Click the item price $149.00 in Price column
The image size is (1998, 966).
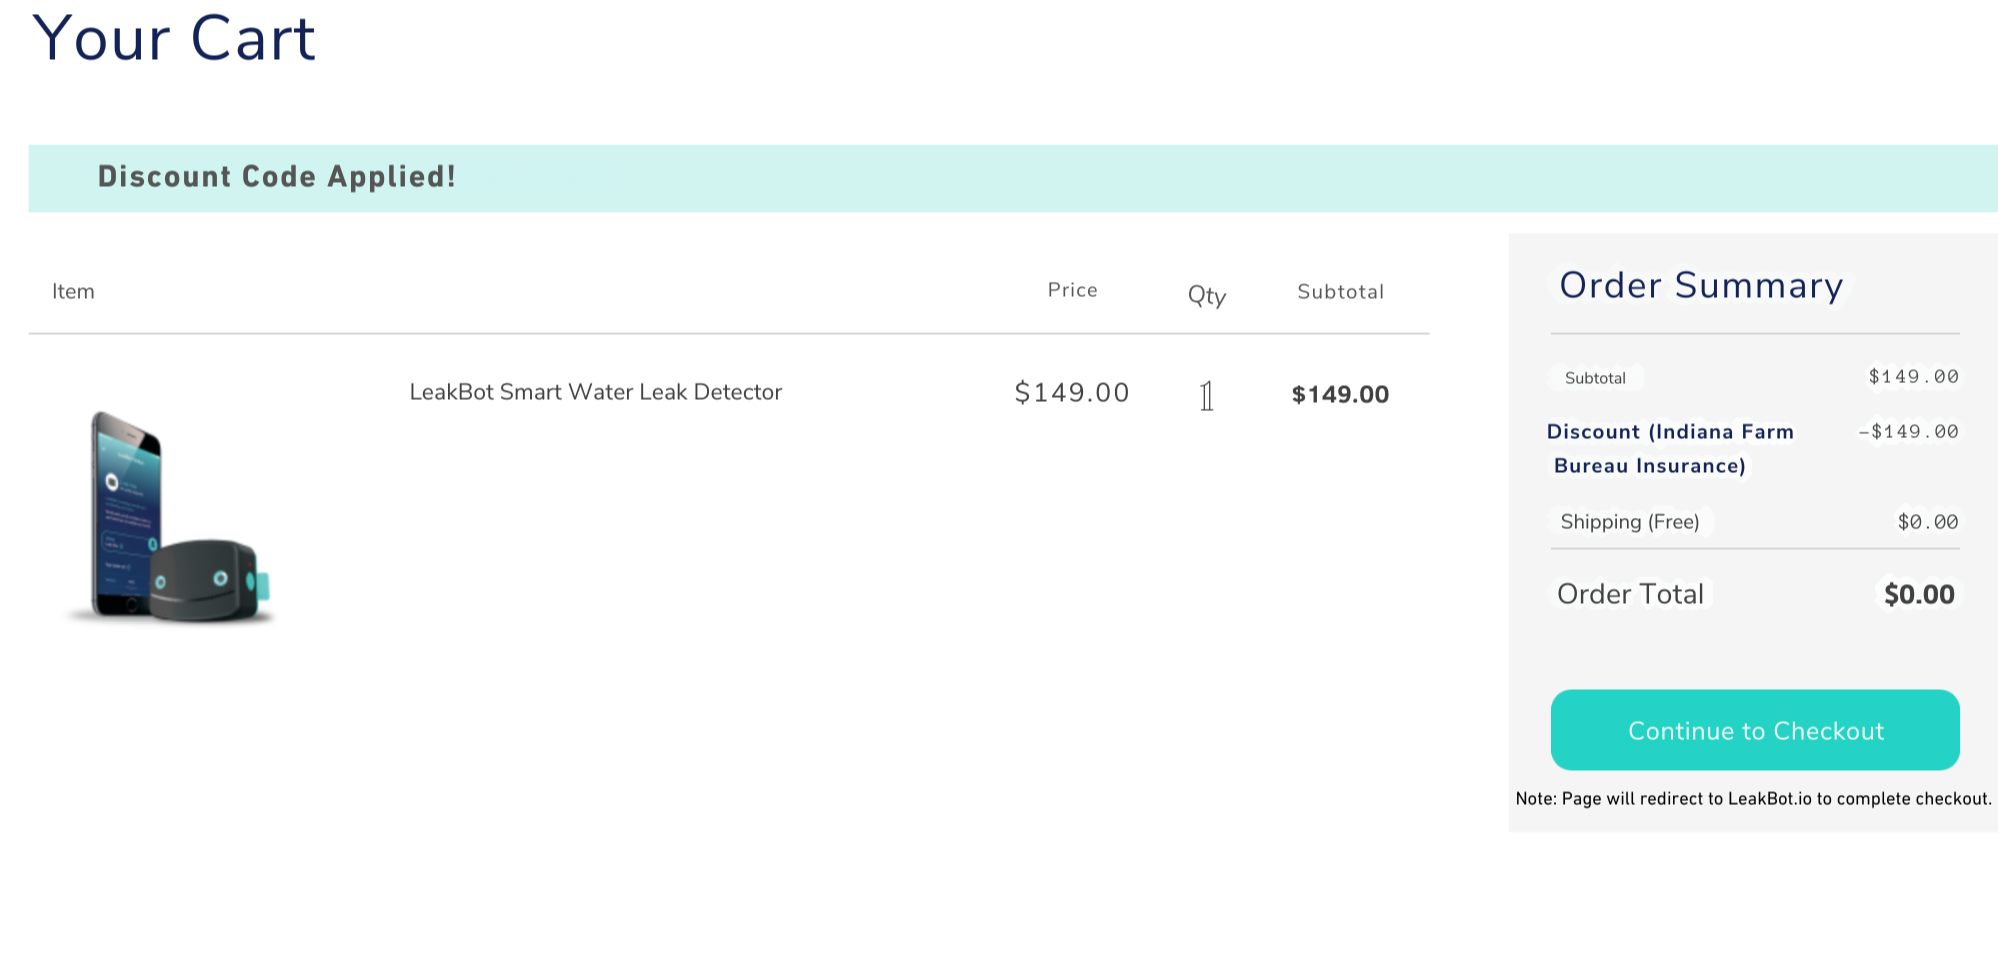(x=1071, y=392)
